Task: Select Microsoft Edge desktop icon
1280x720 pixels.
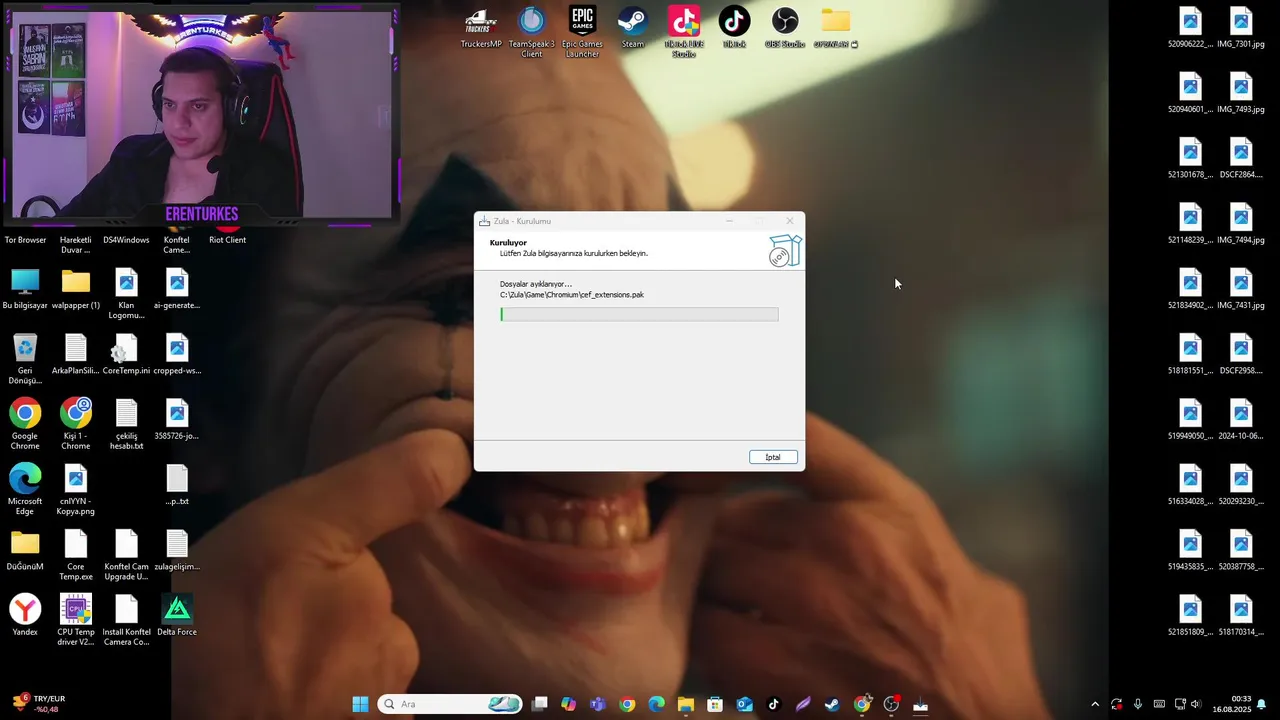Action: 25,489
